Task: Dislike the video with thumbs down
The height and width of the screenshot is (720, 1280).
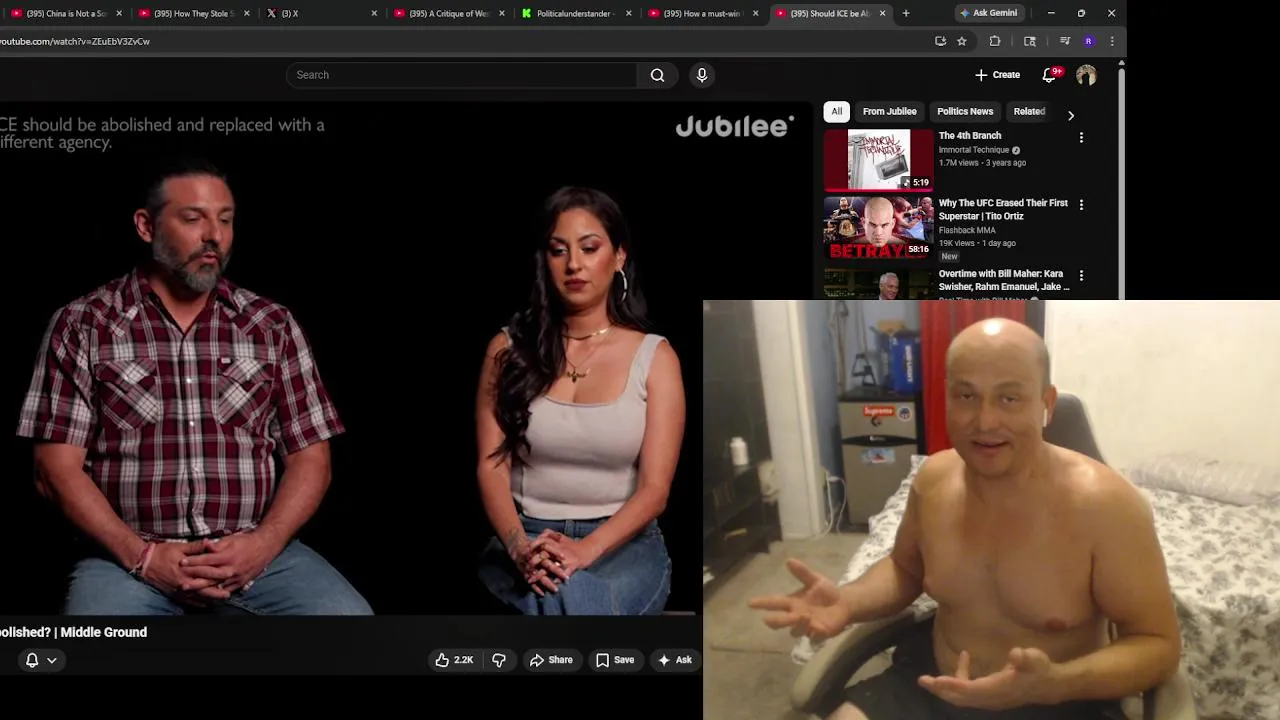Action: 498,660
